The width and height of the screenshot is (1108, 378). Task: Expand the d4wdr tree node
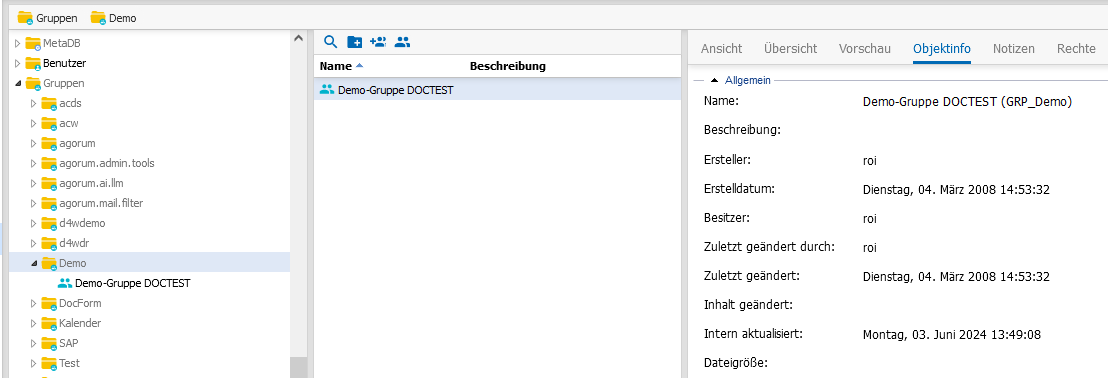33,243
